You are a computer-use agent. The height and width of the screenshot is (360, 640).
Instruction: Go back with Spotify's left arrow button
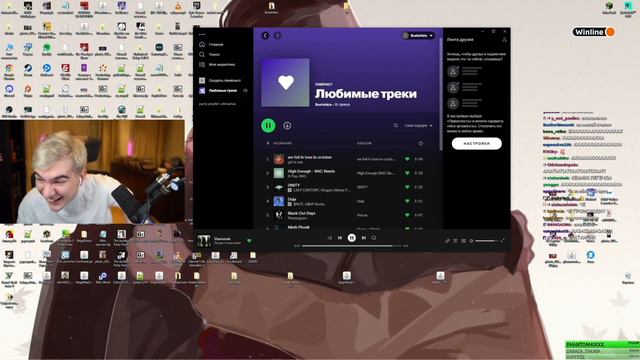265,36
